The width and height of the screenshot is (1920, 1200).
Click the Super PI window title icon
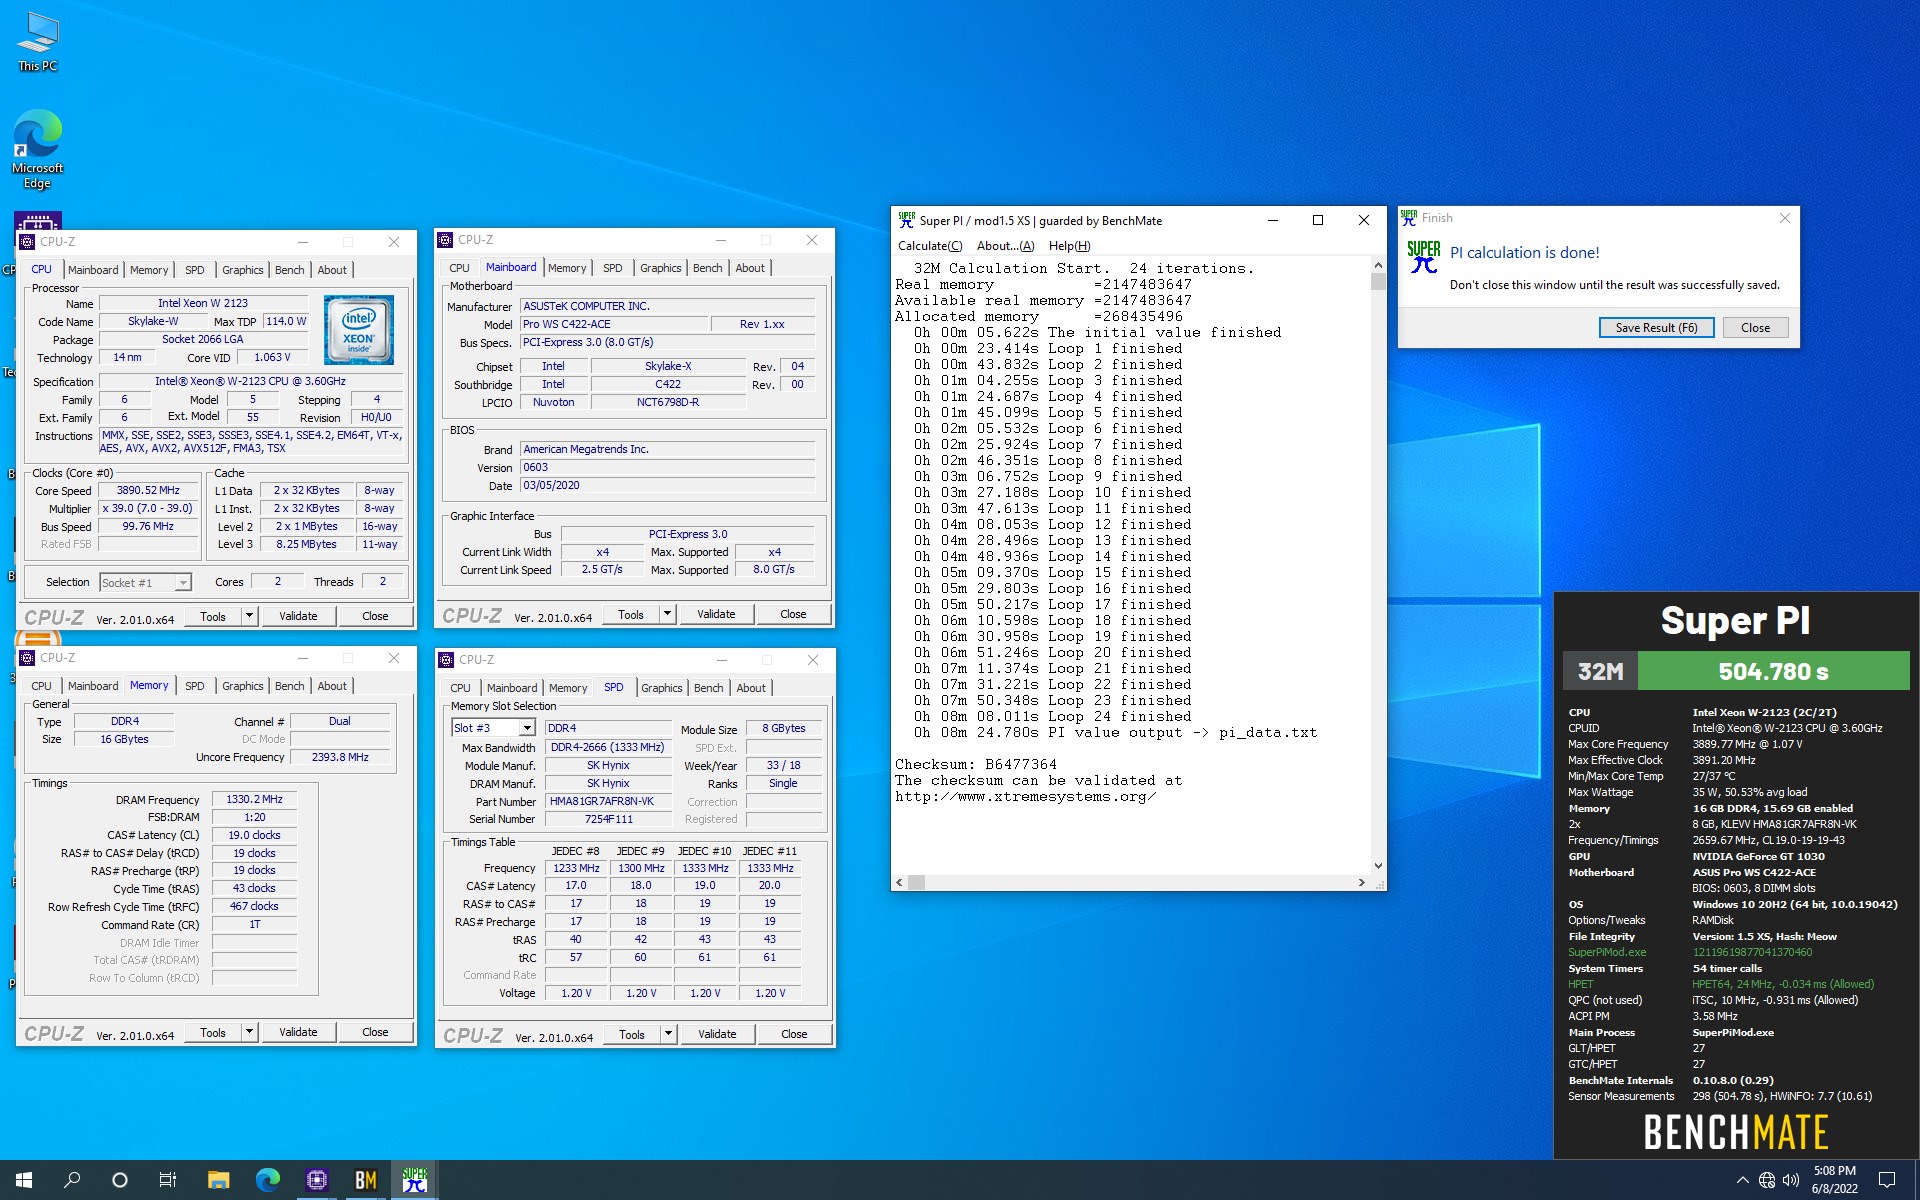point(906,220)
